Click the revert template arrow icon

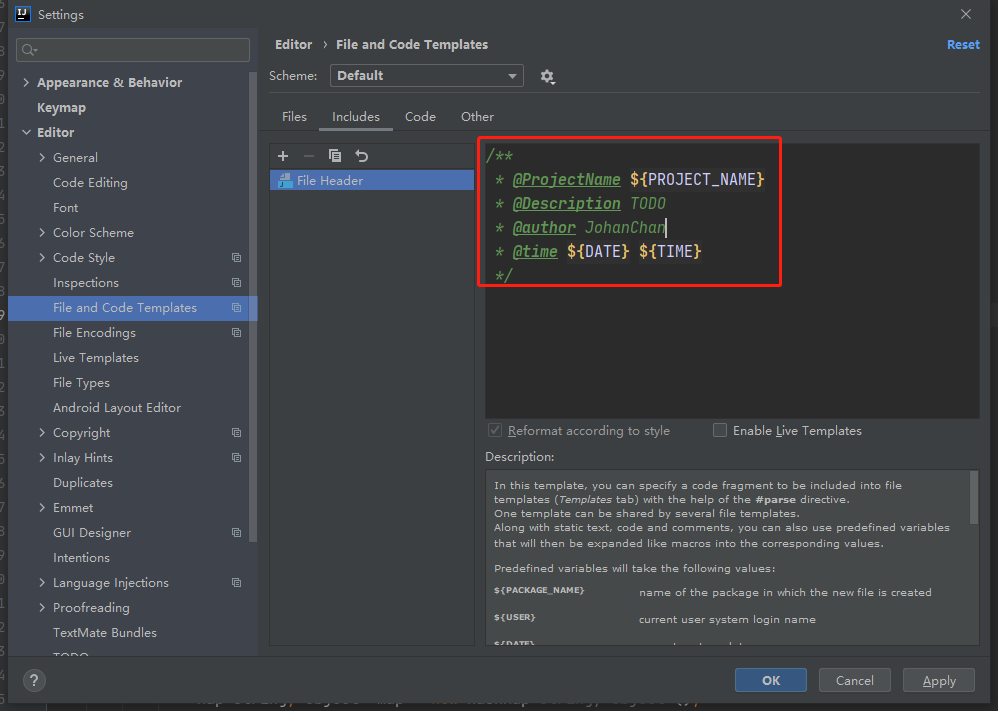click(x=362, y=156)
